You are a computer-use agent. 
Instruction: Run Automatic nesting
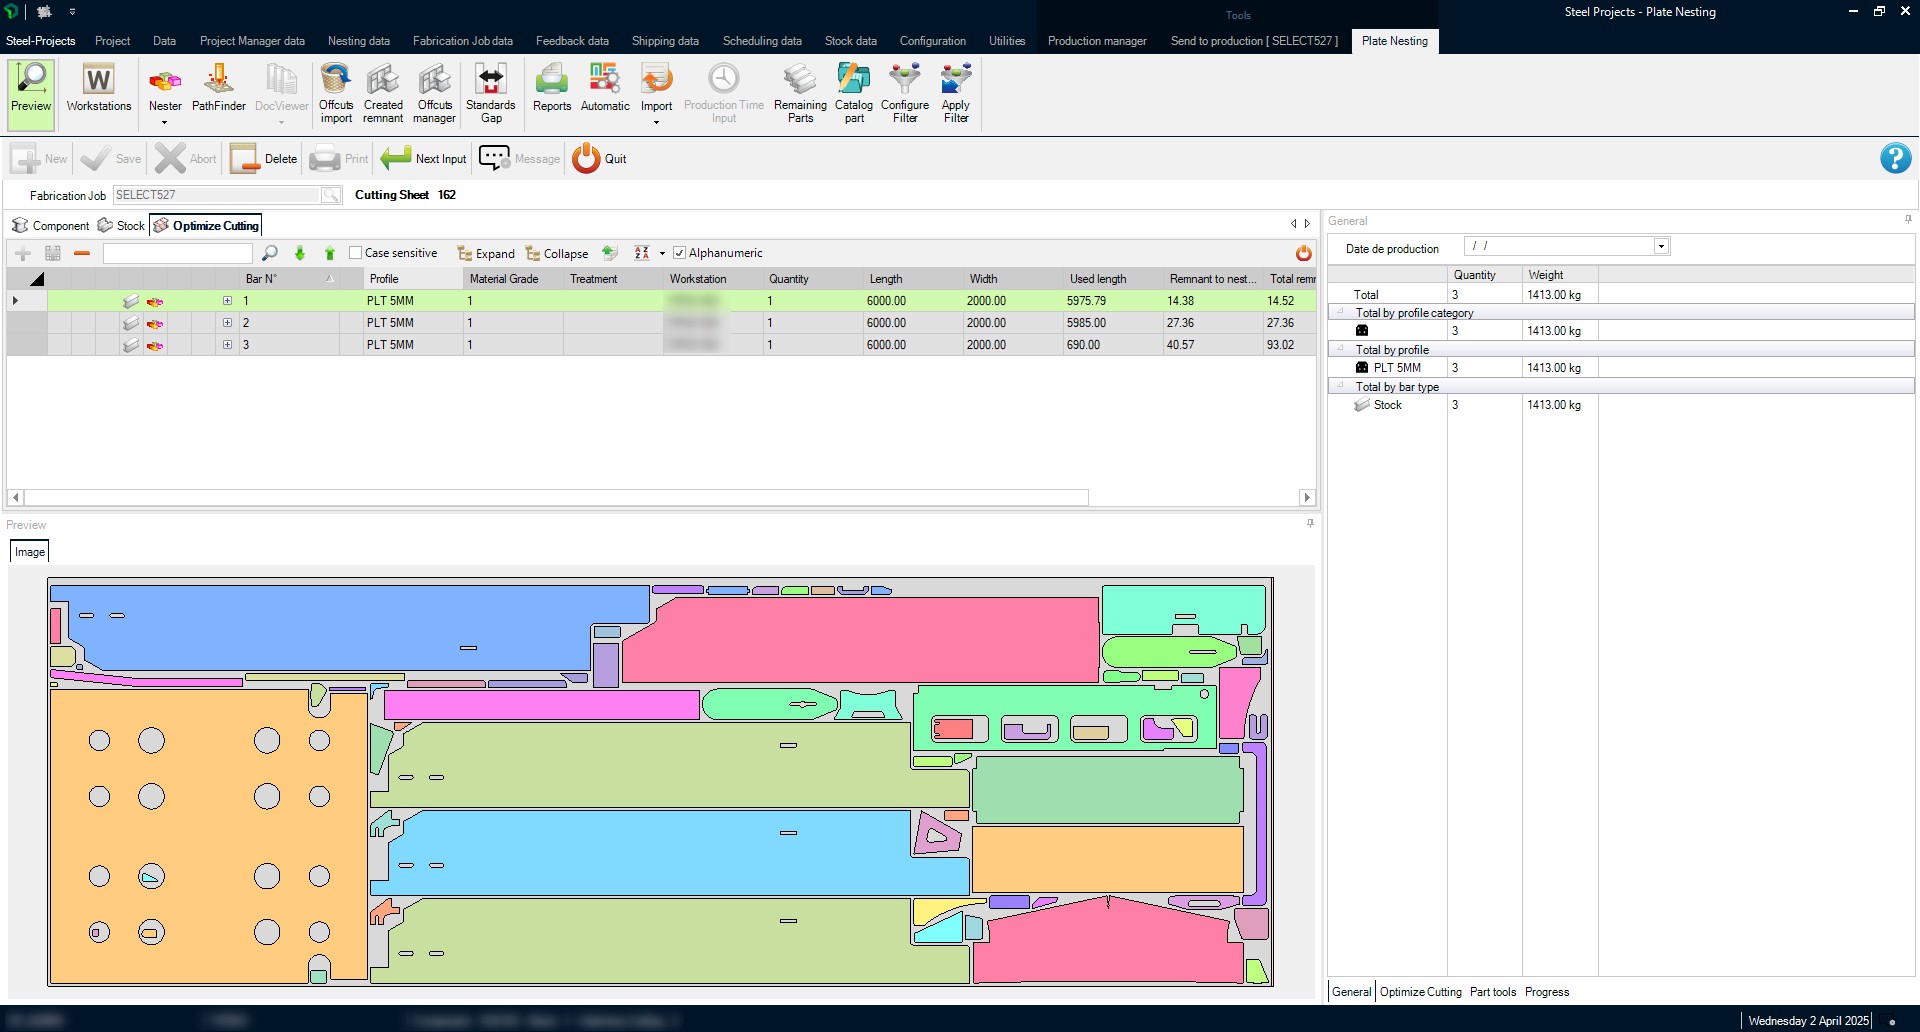(x=605, y=90)
